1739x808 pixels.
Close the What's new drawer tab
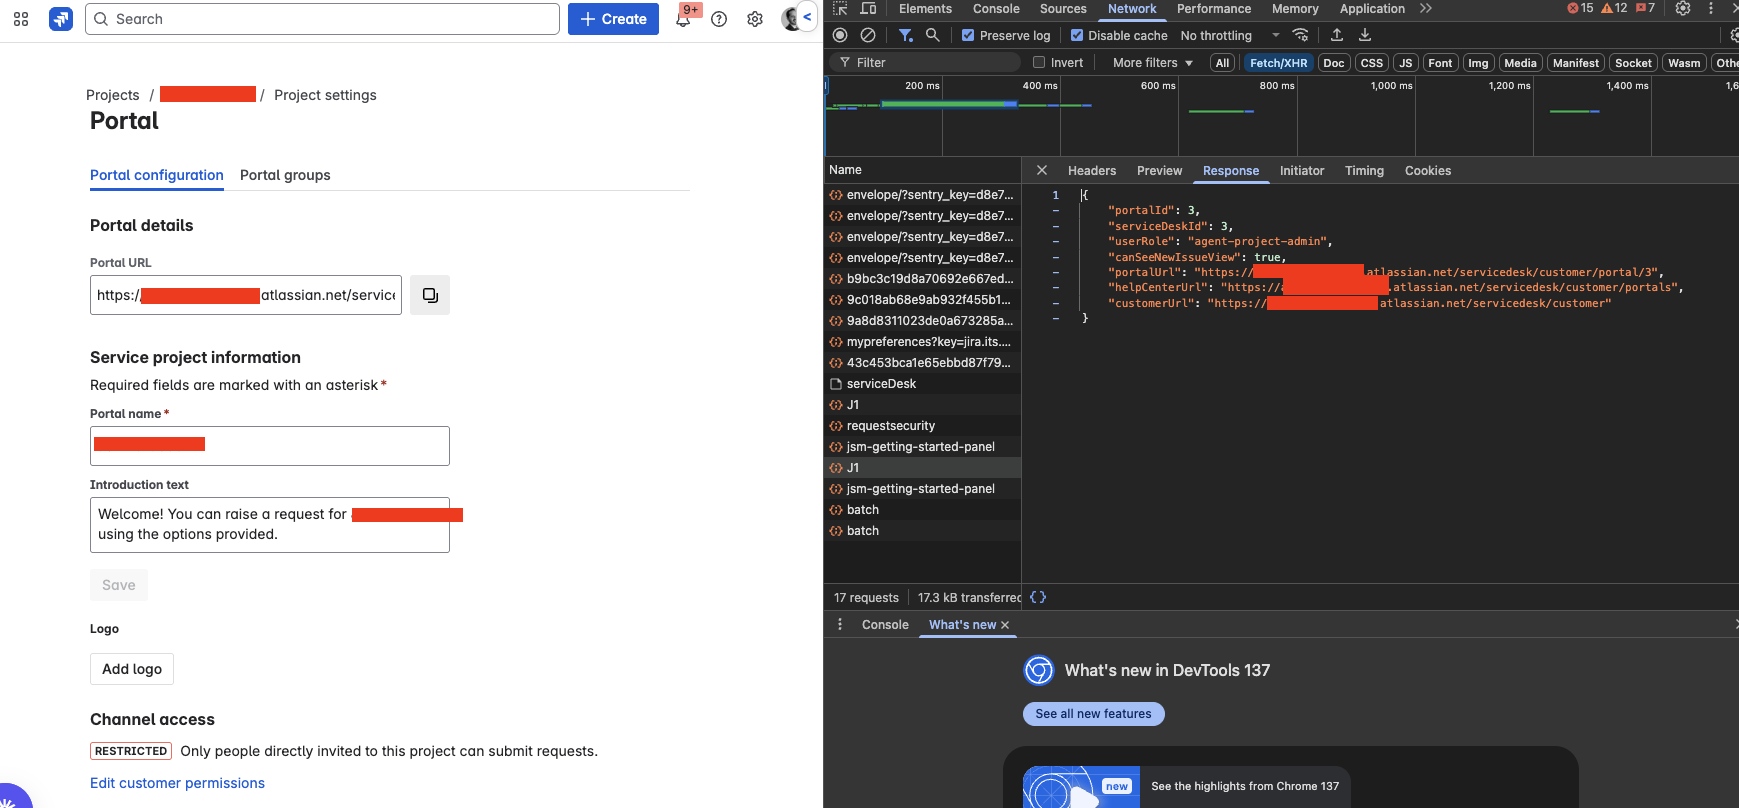[1005, 625]
